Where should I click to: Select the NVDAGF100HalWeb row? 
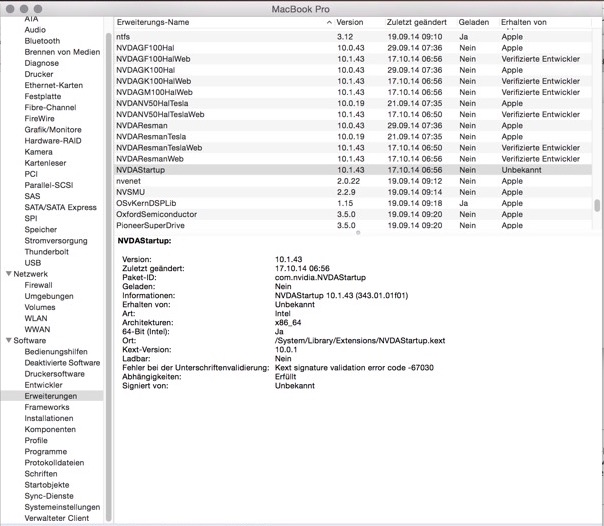click(353, 59)
